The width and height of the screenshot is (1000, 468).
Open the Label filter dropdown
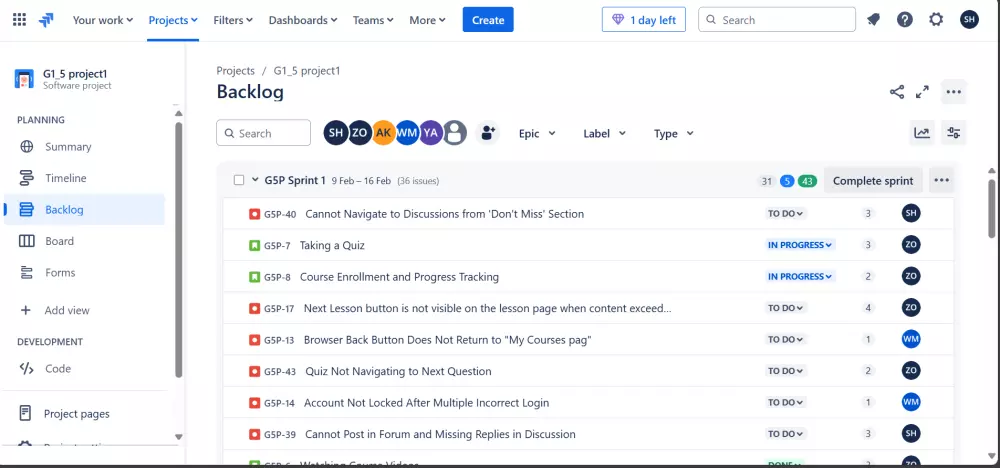605,133
